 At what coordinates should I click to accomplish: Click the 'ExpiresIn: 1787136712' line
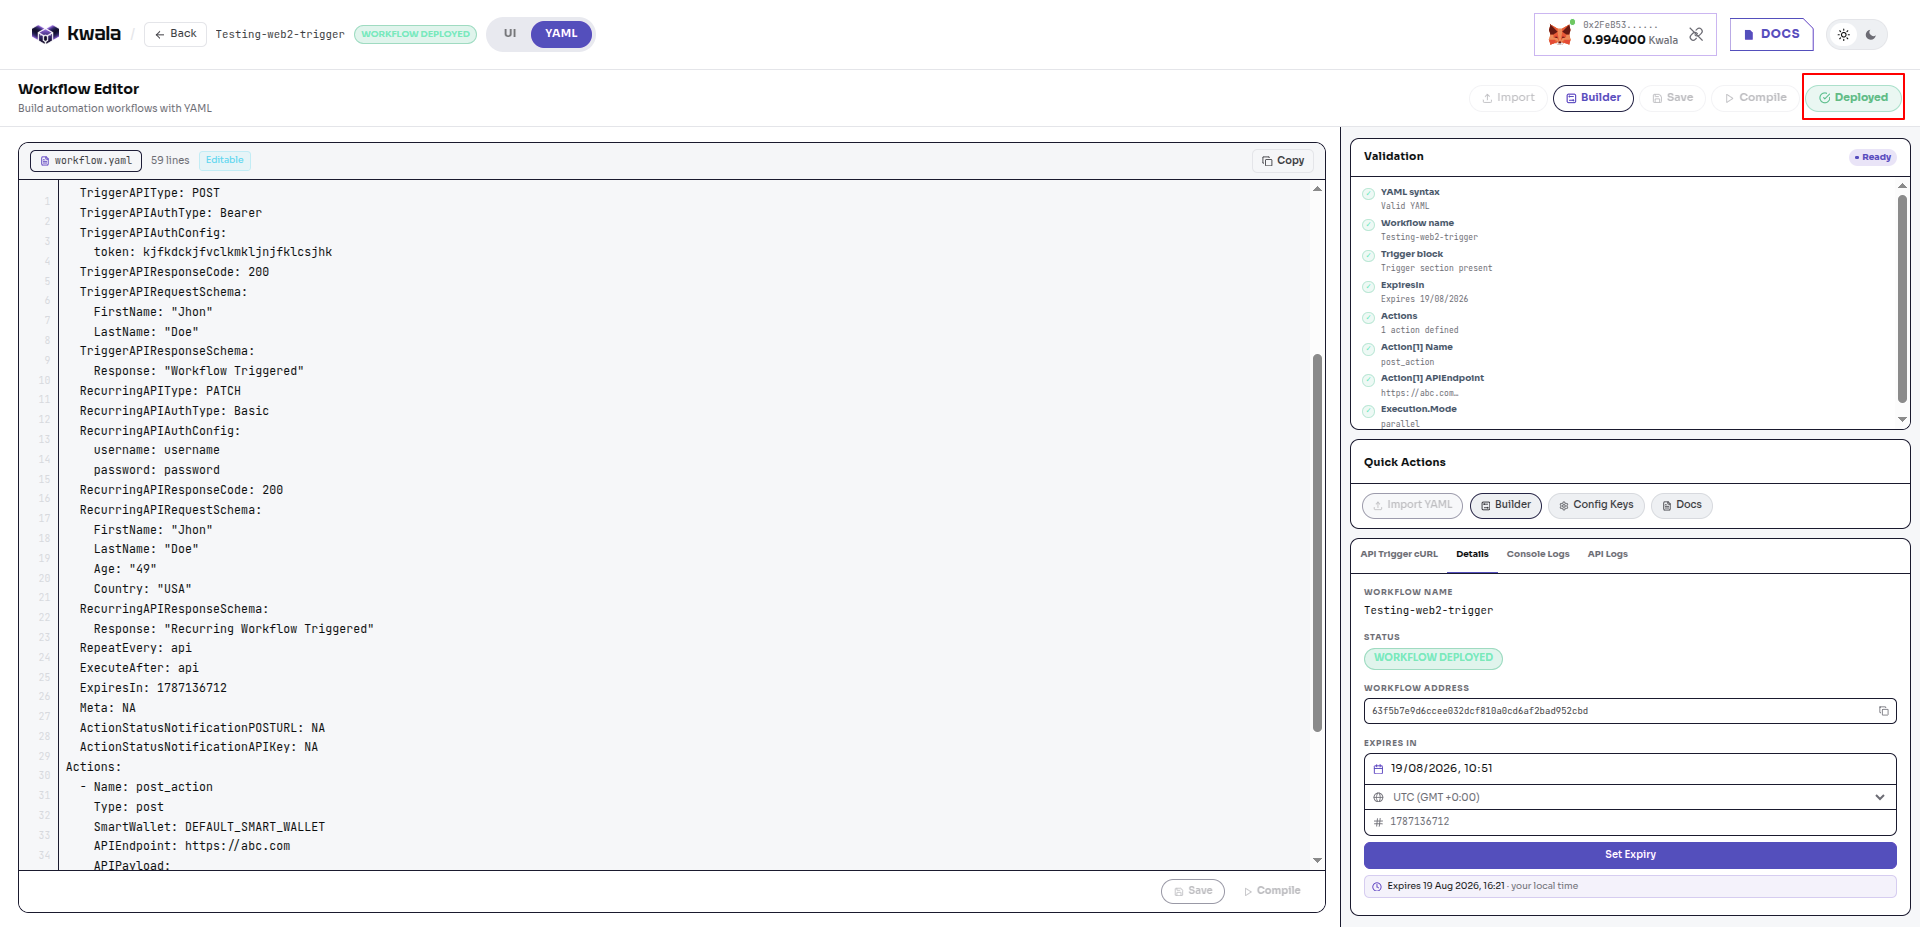click(x=153, y=688)
